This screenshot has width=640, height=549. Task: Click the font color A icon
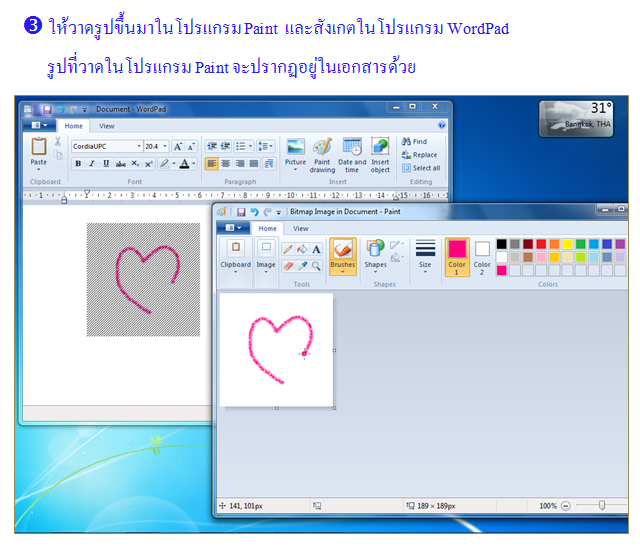(x=184, y=164)
